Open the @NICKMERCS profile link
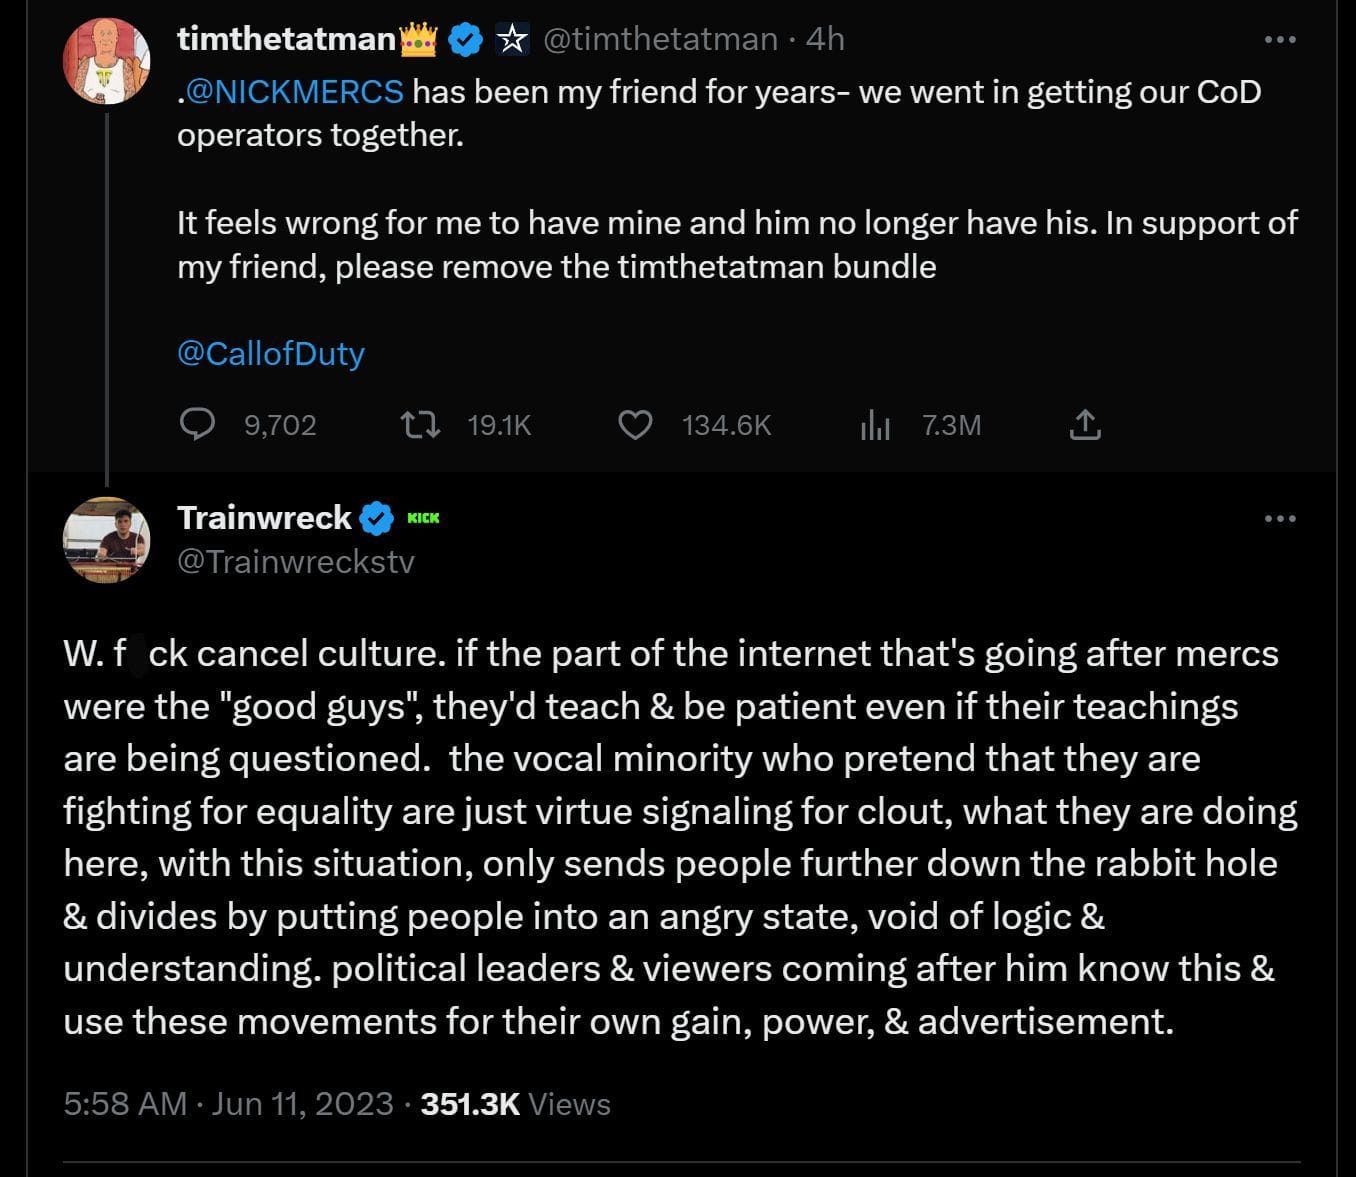Viewport: 1356px width, 1177px height. 294,91
